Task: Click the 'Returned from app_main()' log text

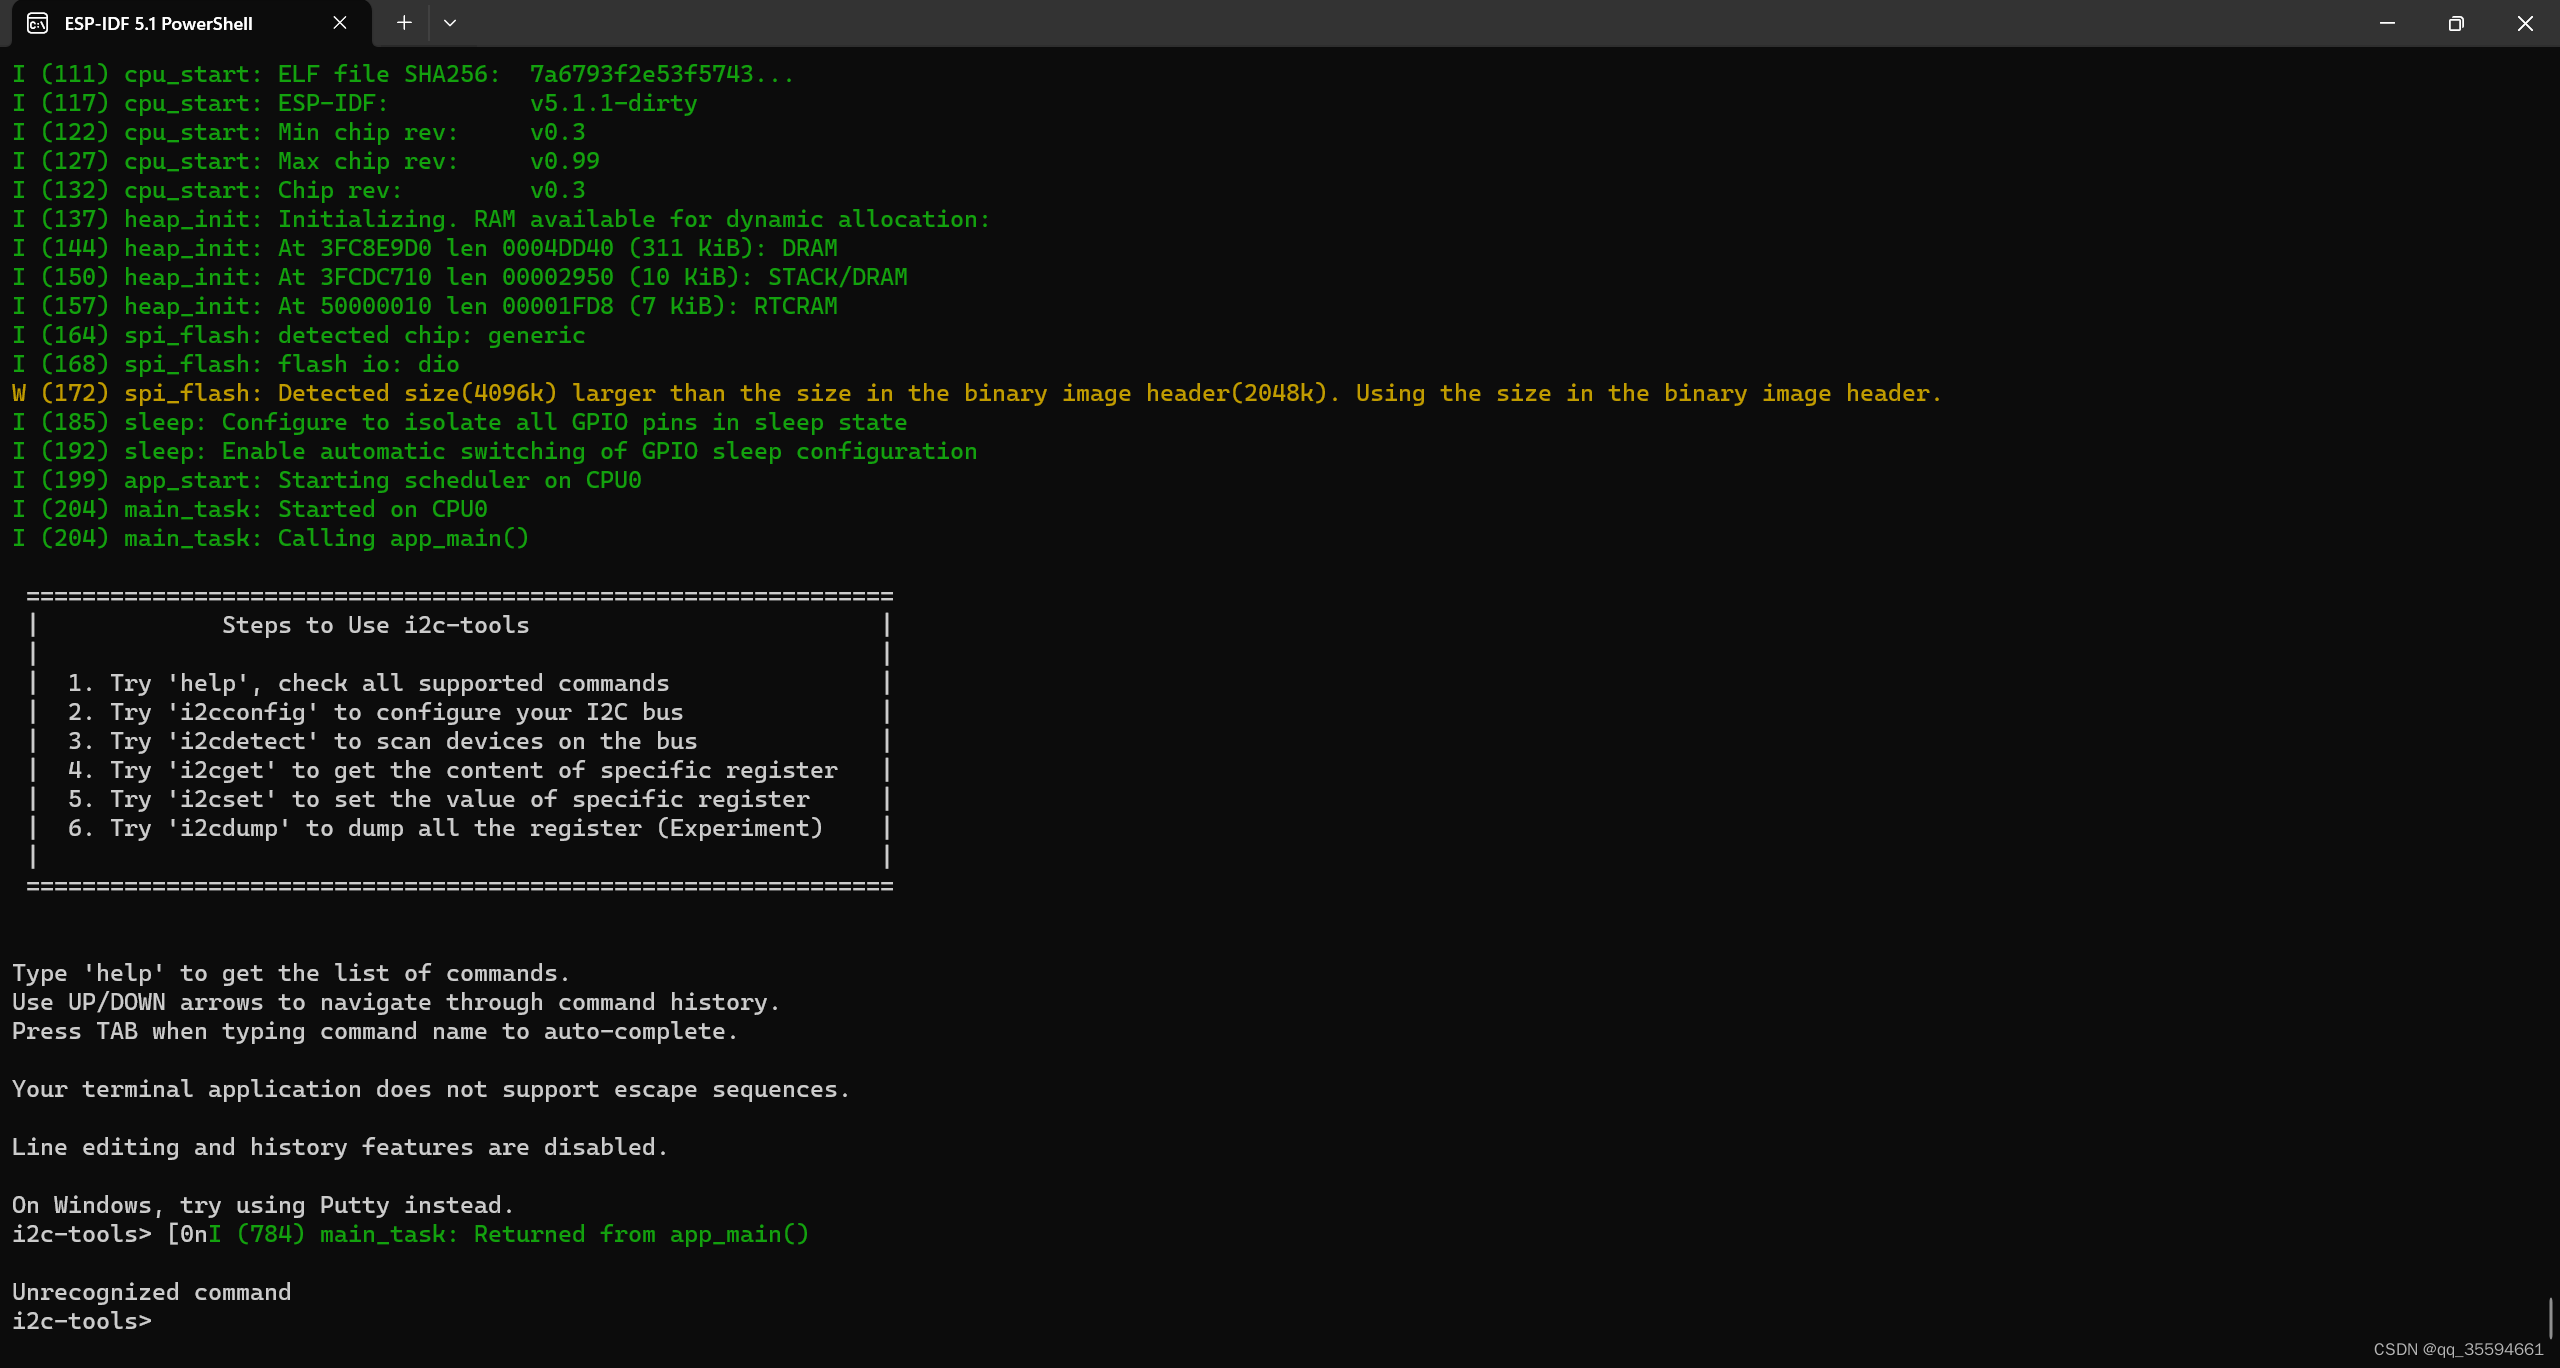Action: pos(640,1234)
